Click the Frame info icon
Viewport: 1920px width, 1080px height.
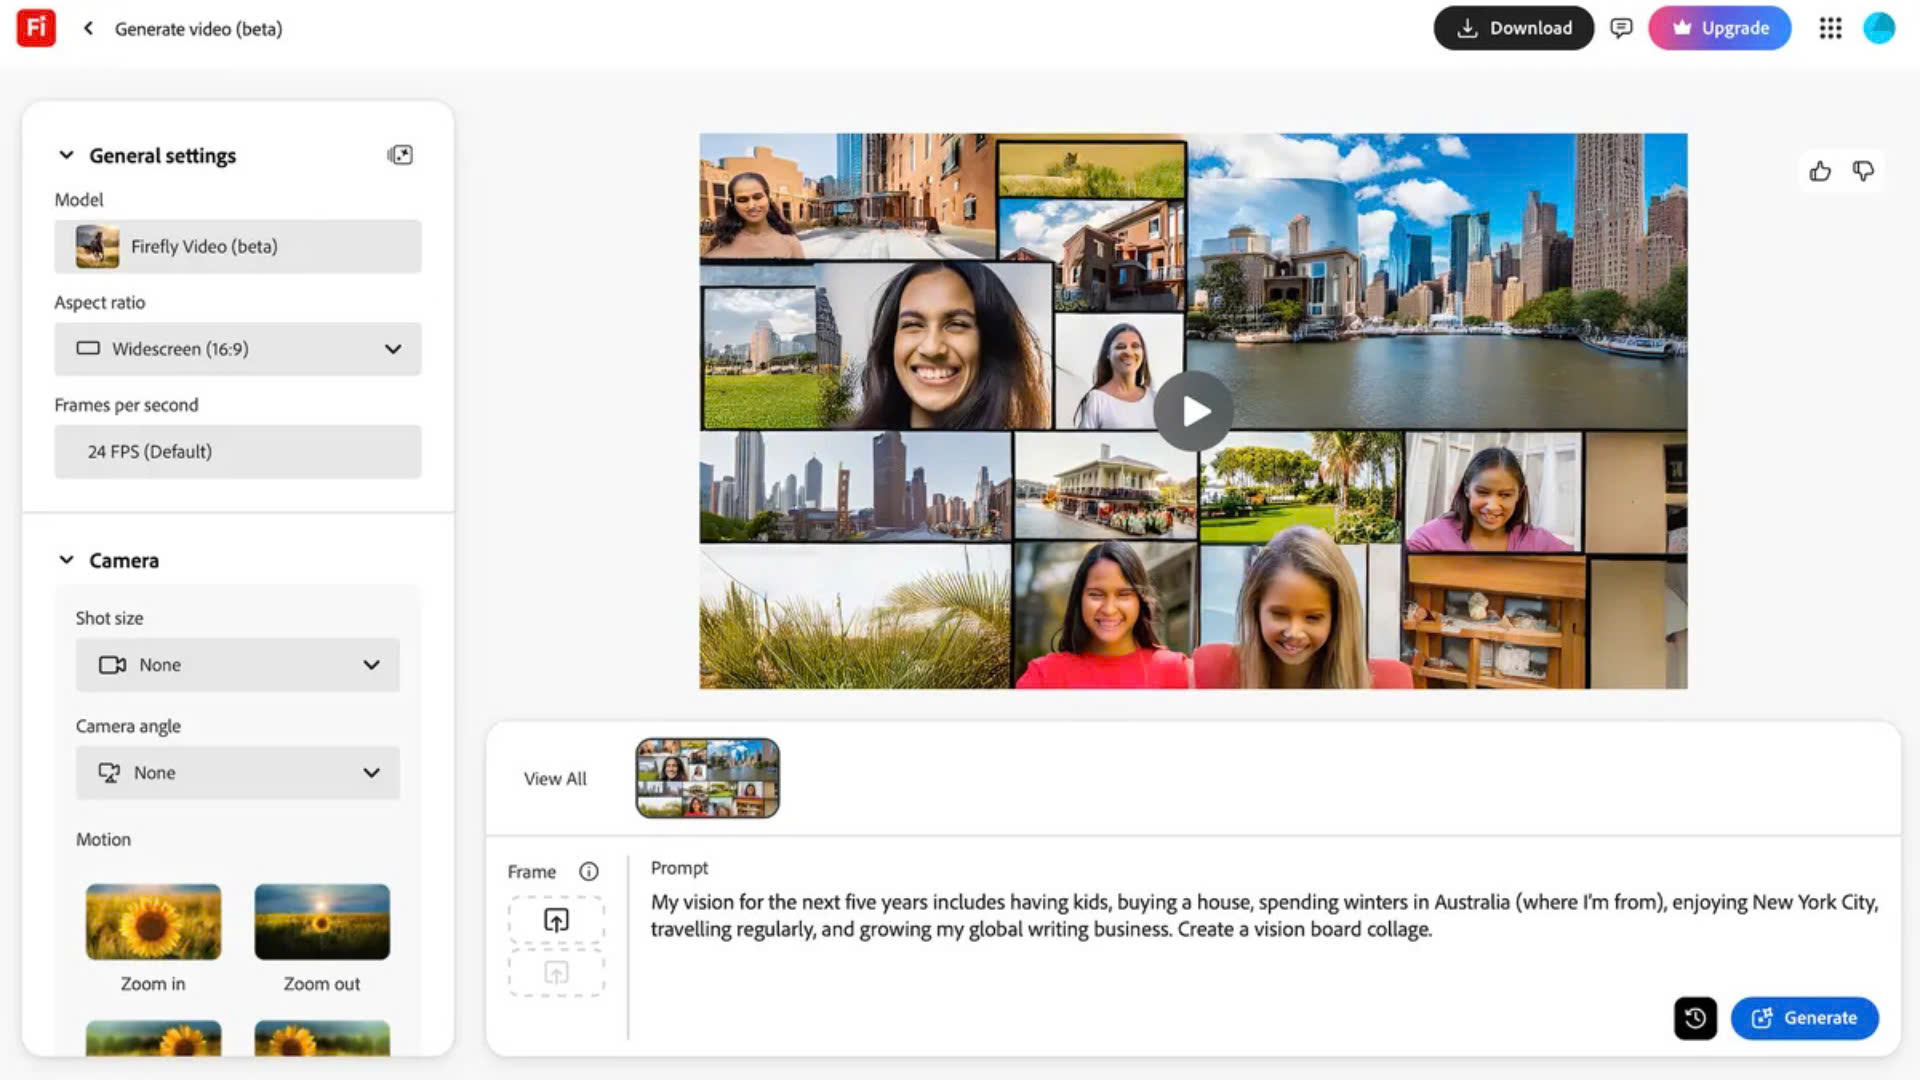pyautogui.click(x=589, y=871)
